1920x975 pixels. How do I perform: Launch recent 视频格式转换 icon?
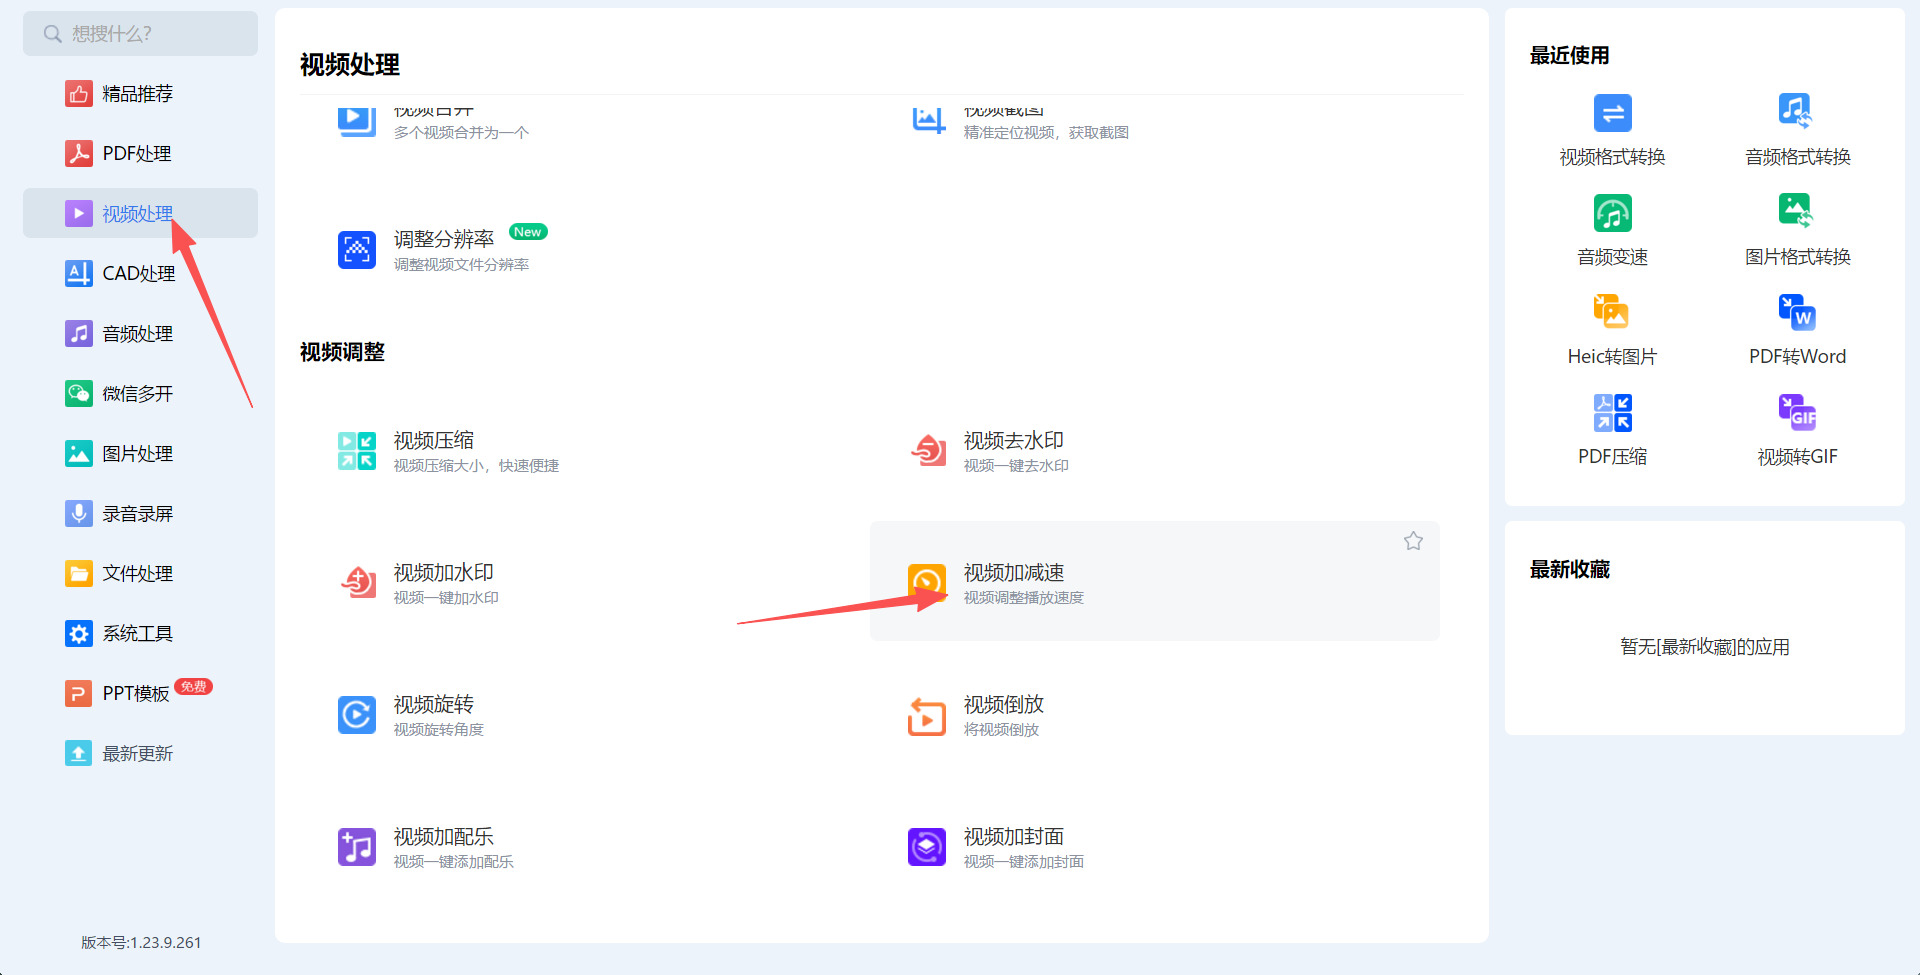[1612, 113]
